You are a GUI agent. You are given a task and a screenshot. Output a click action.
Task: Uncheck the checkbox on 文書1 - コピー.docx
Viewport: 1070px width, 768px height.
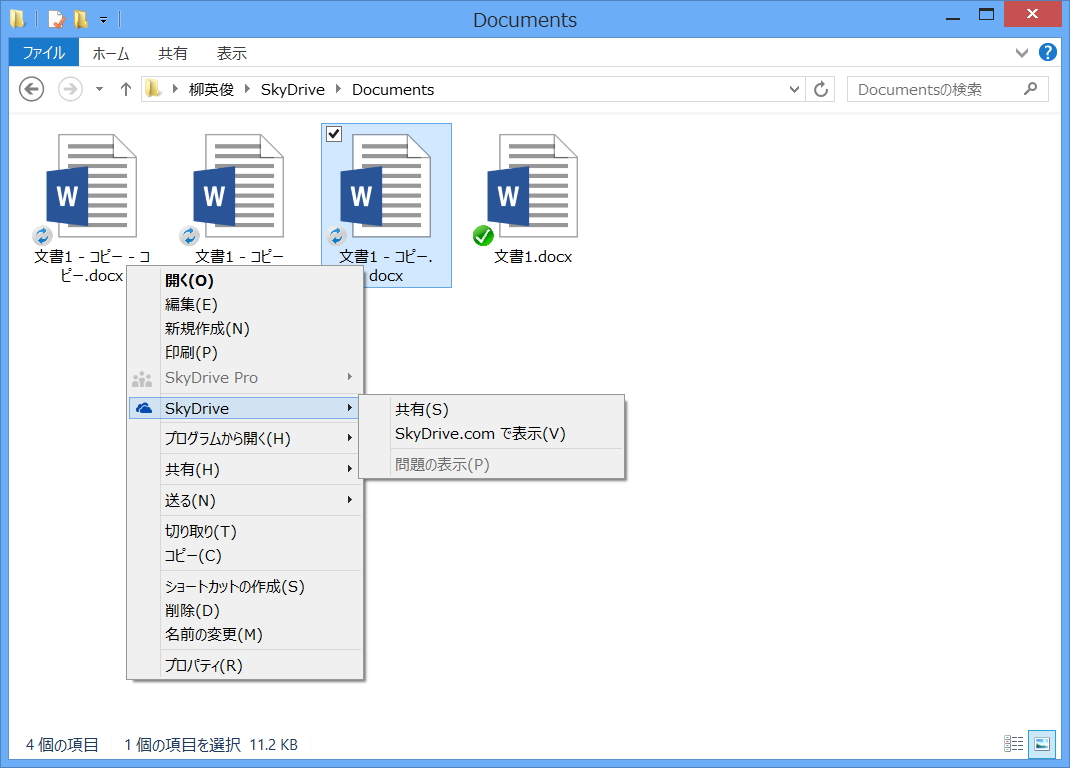click(333, 133)
